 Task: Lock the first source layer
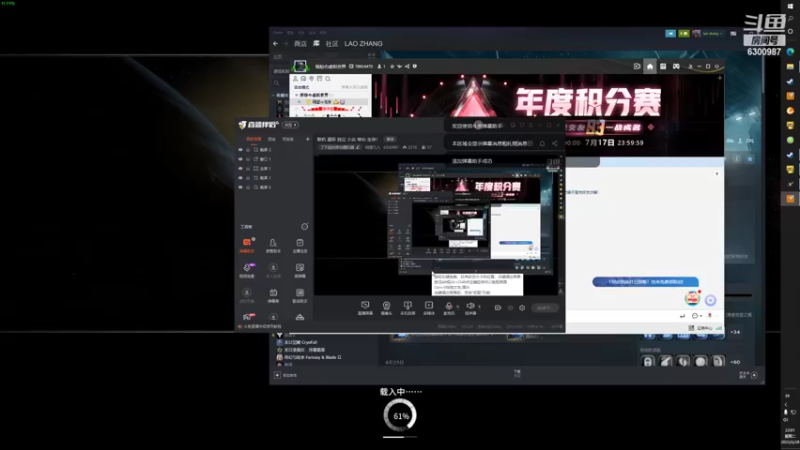click(248, 150)
